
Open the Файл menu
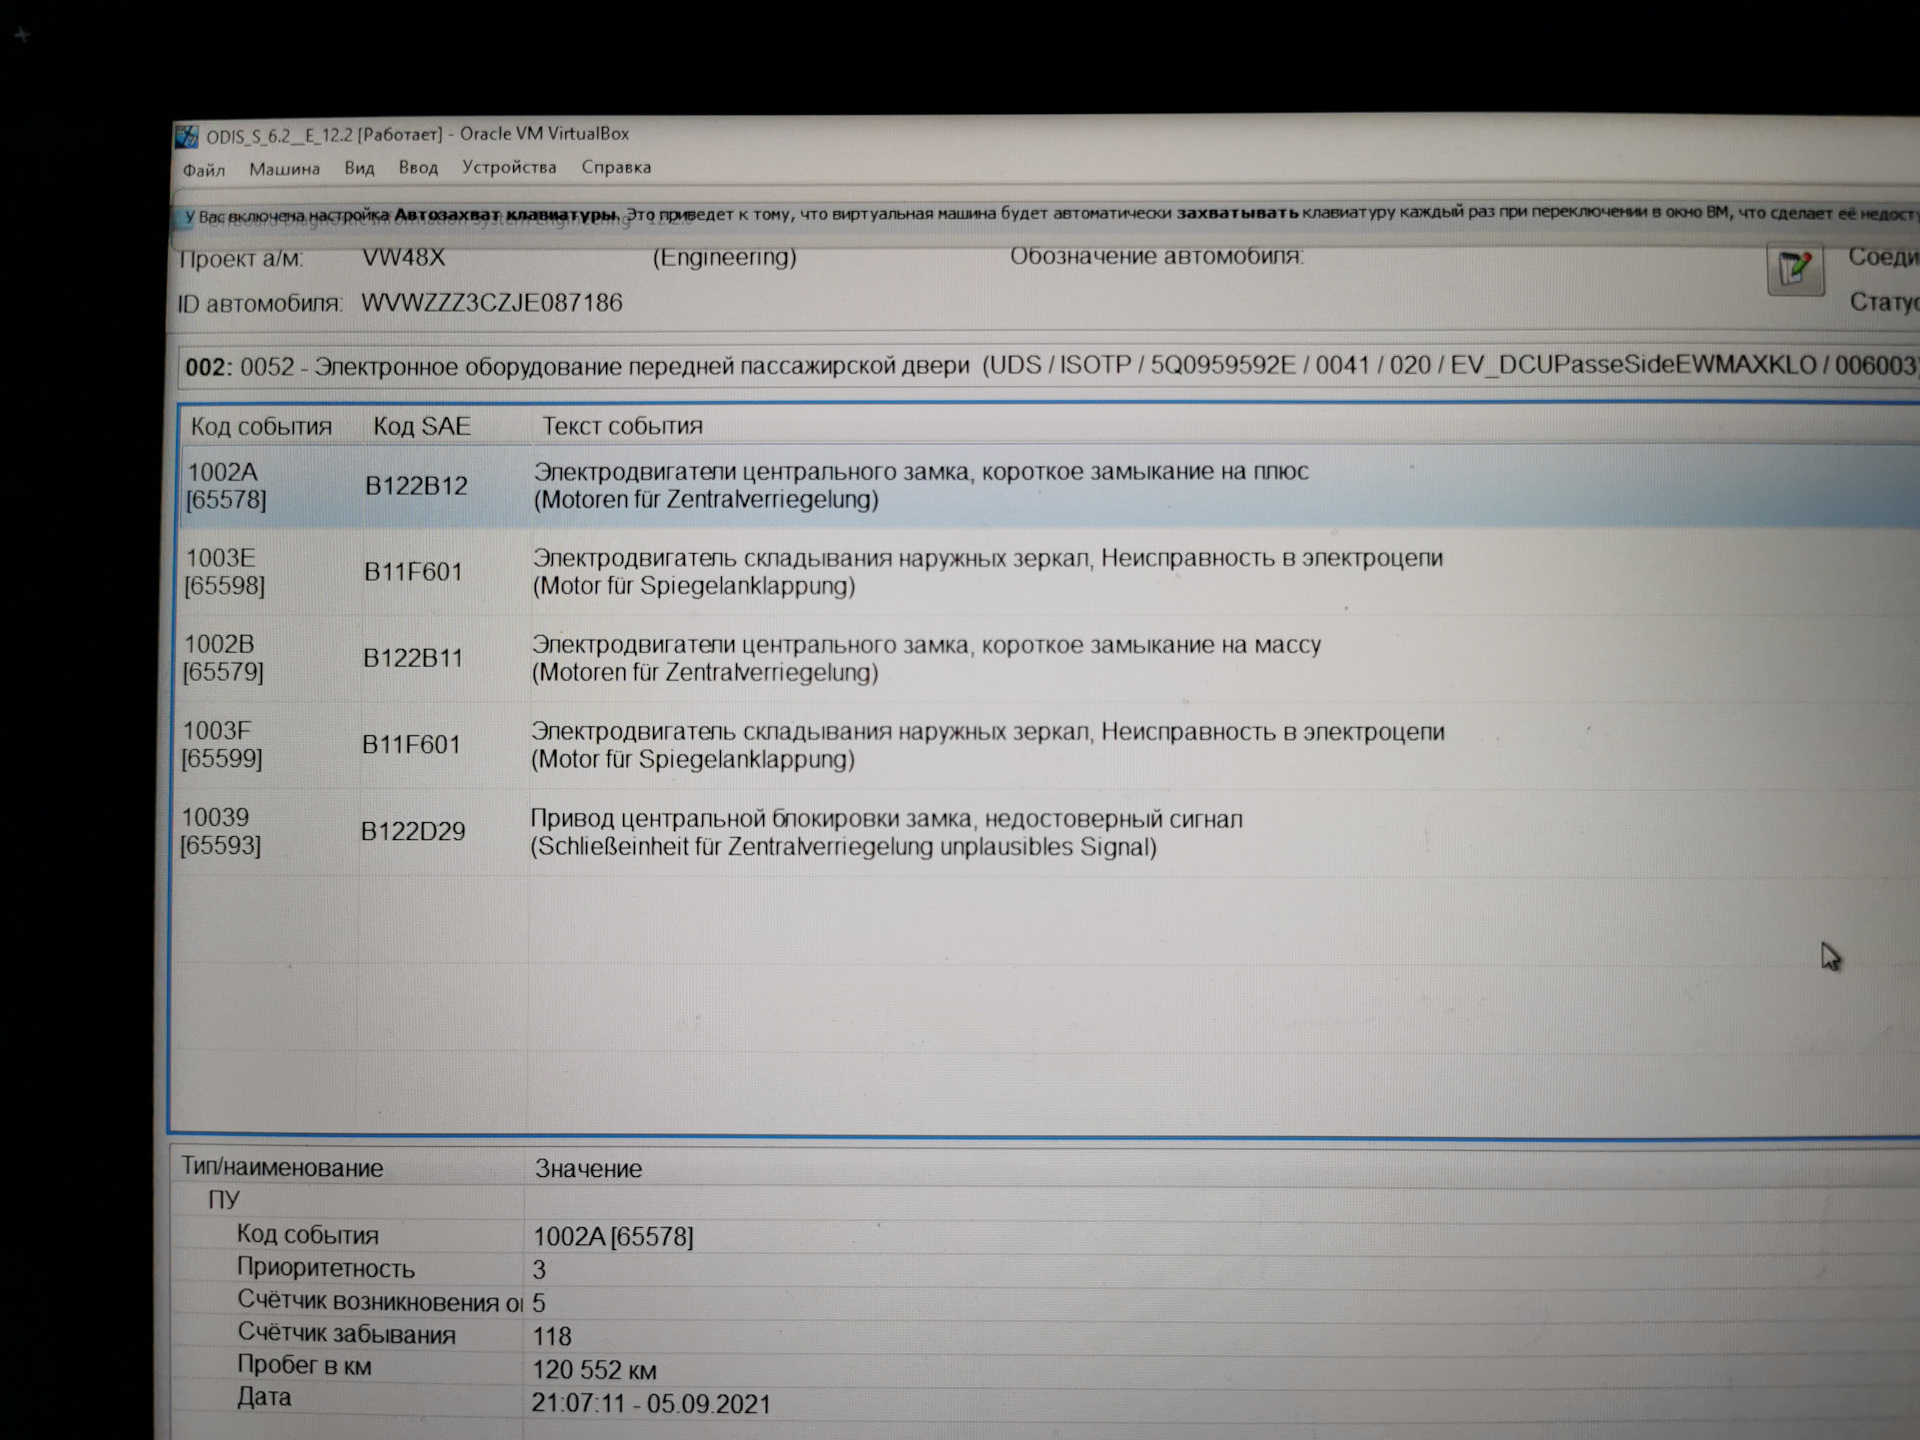tap(204, 170)
